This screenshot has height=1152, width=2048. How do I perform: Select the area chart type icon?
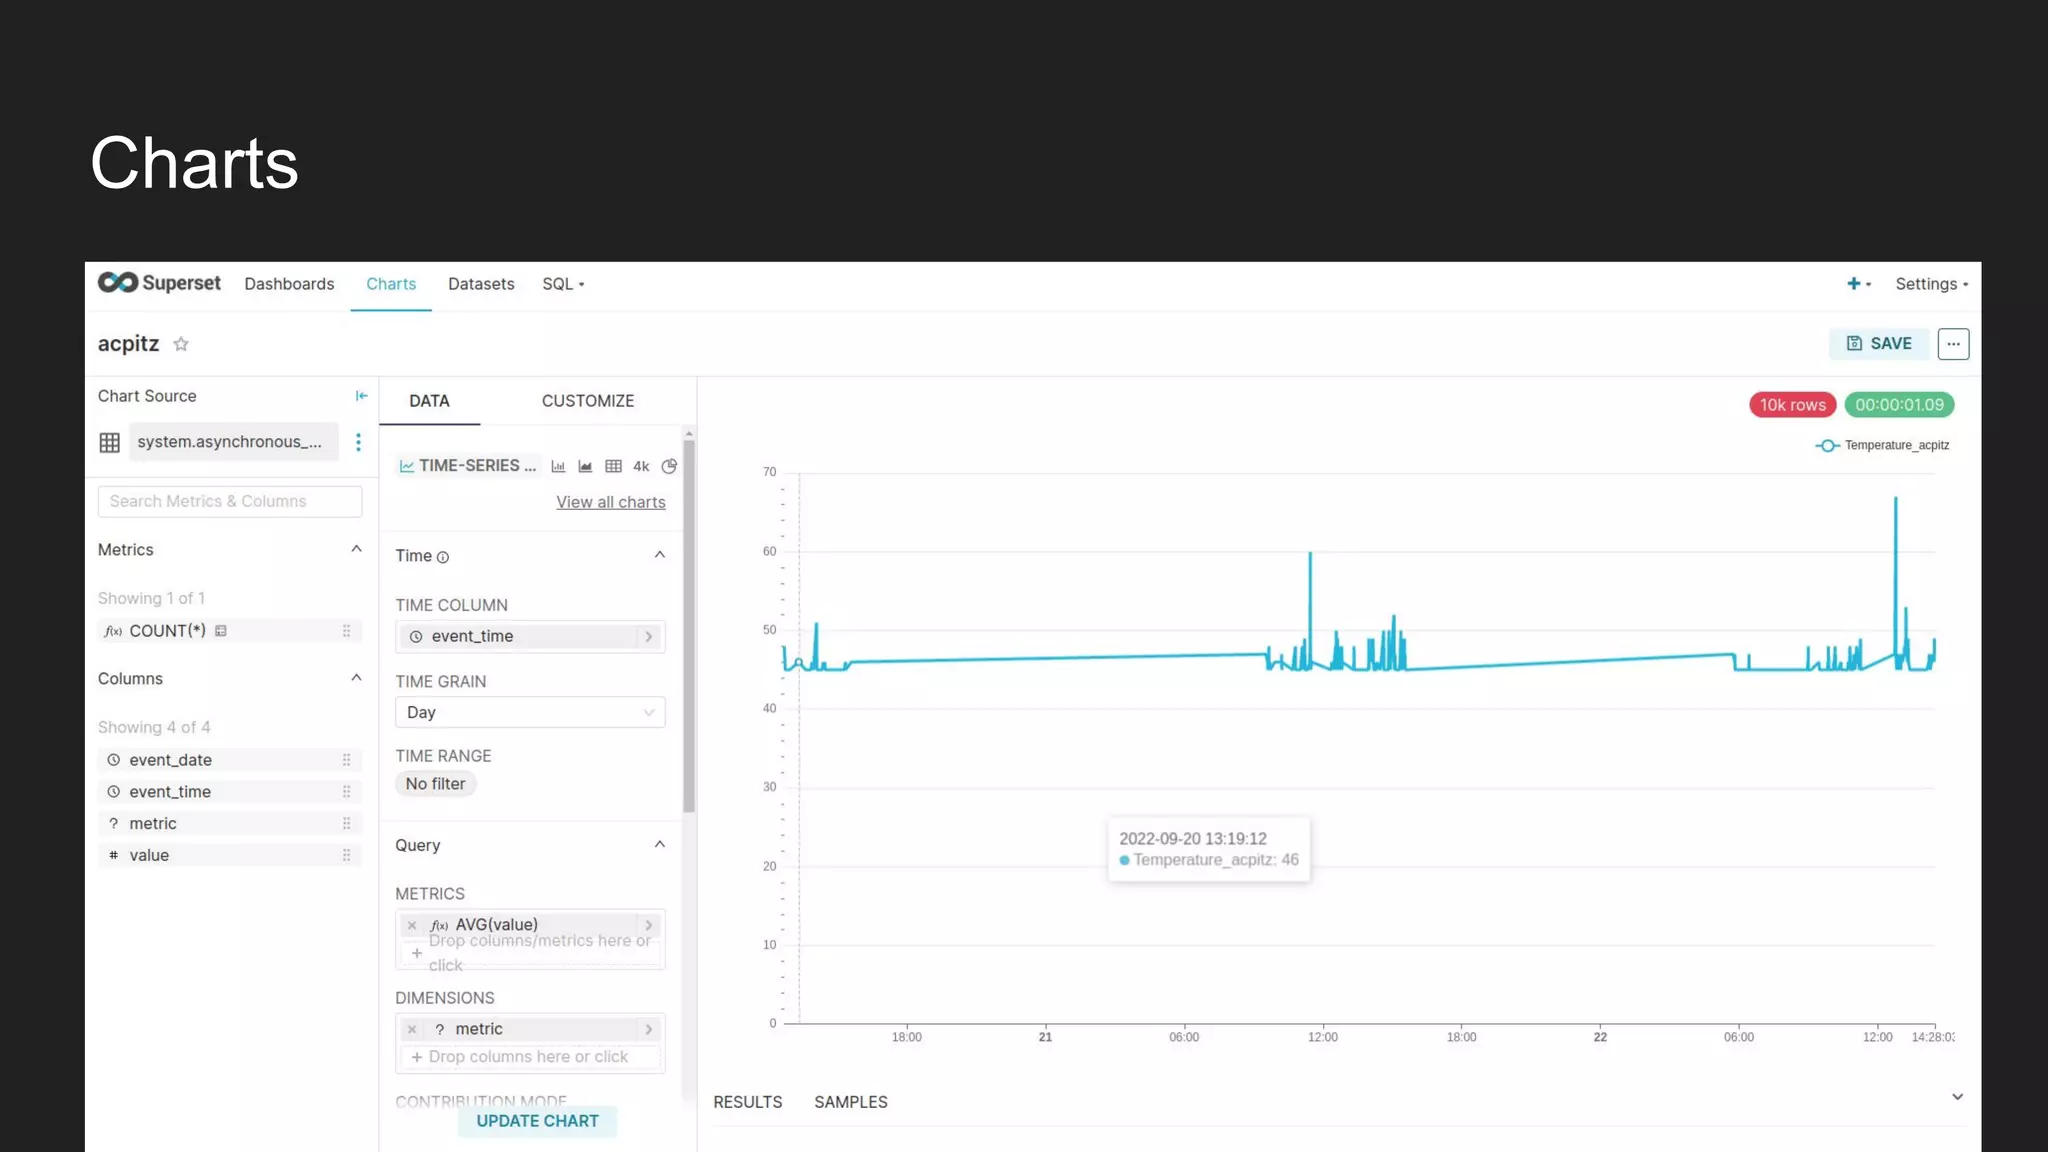click(585, 466)
